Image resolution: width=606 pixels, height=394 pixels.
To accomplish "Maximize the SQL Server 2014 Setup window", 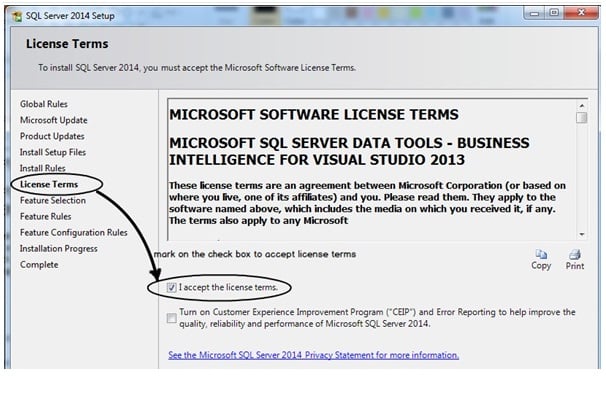I will coord(554,13).
